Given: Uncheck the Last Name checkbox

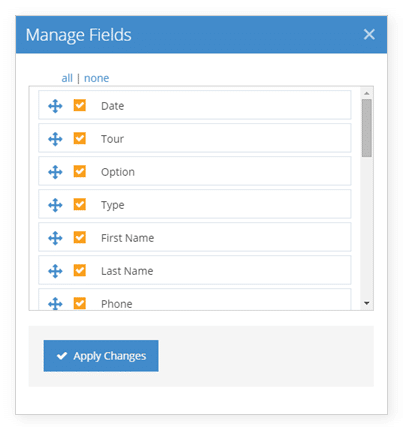Looking at the screenshot, I should pos(80,270).
